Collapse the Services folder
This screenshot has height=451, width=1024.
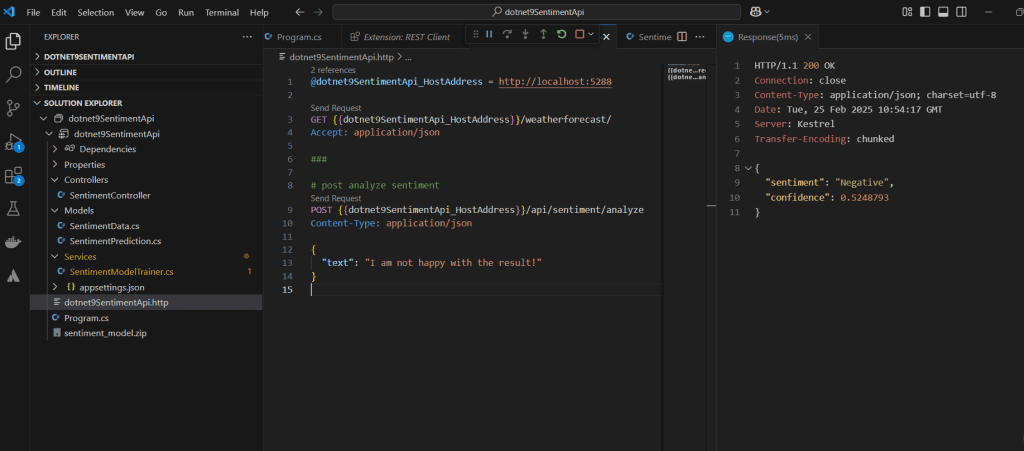(55, 257)
